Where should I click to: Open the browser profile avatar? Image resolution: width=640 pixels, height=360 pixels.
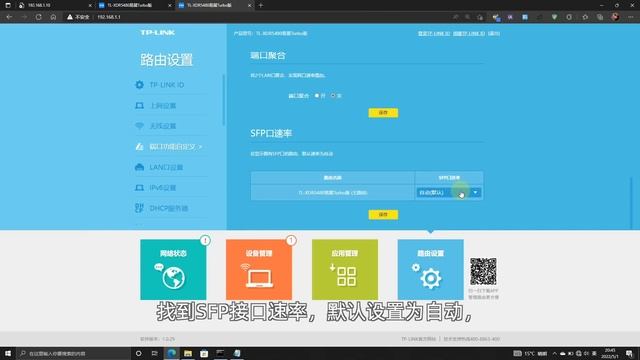click(x=615, y=17)
